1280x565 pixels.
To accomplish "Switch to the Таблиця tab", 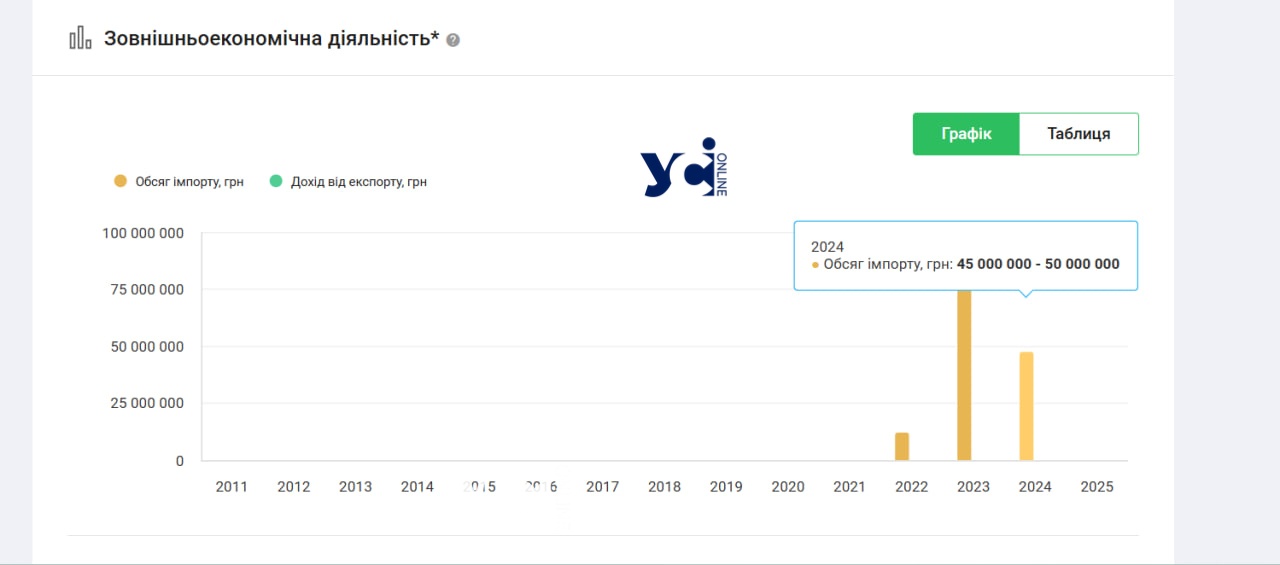I will pyautogui.click(x=1078, y=134).
